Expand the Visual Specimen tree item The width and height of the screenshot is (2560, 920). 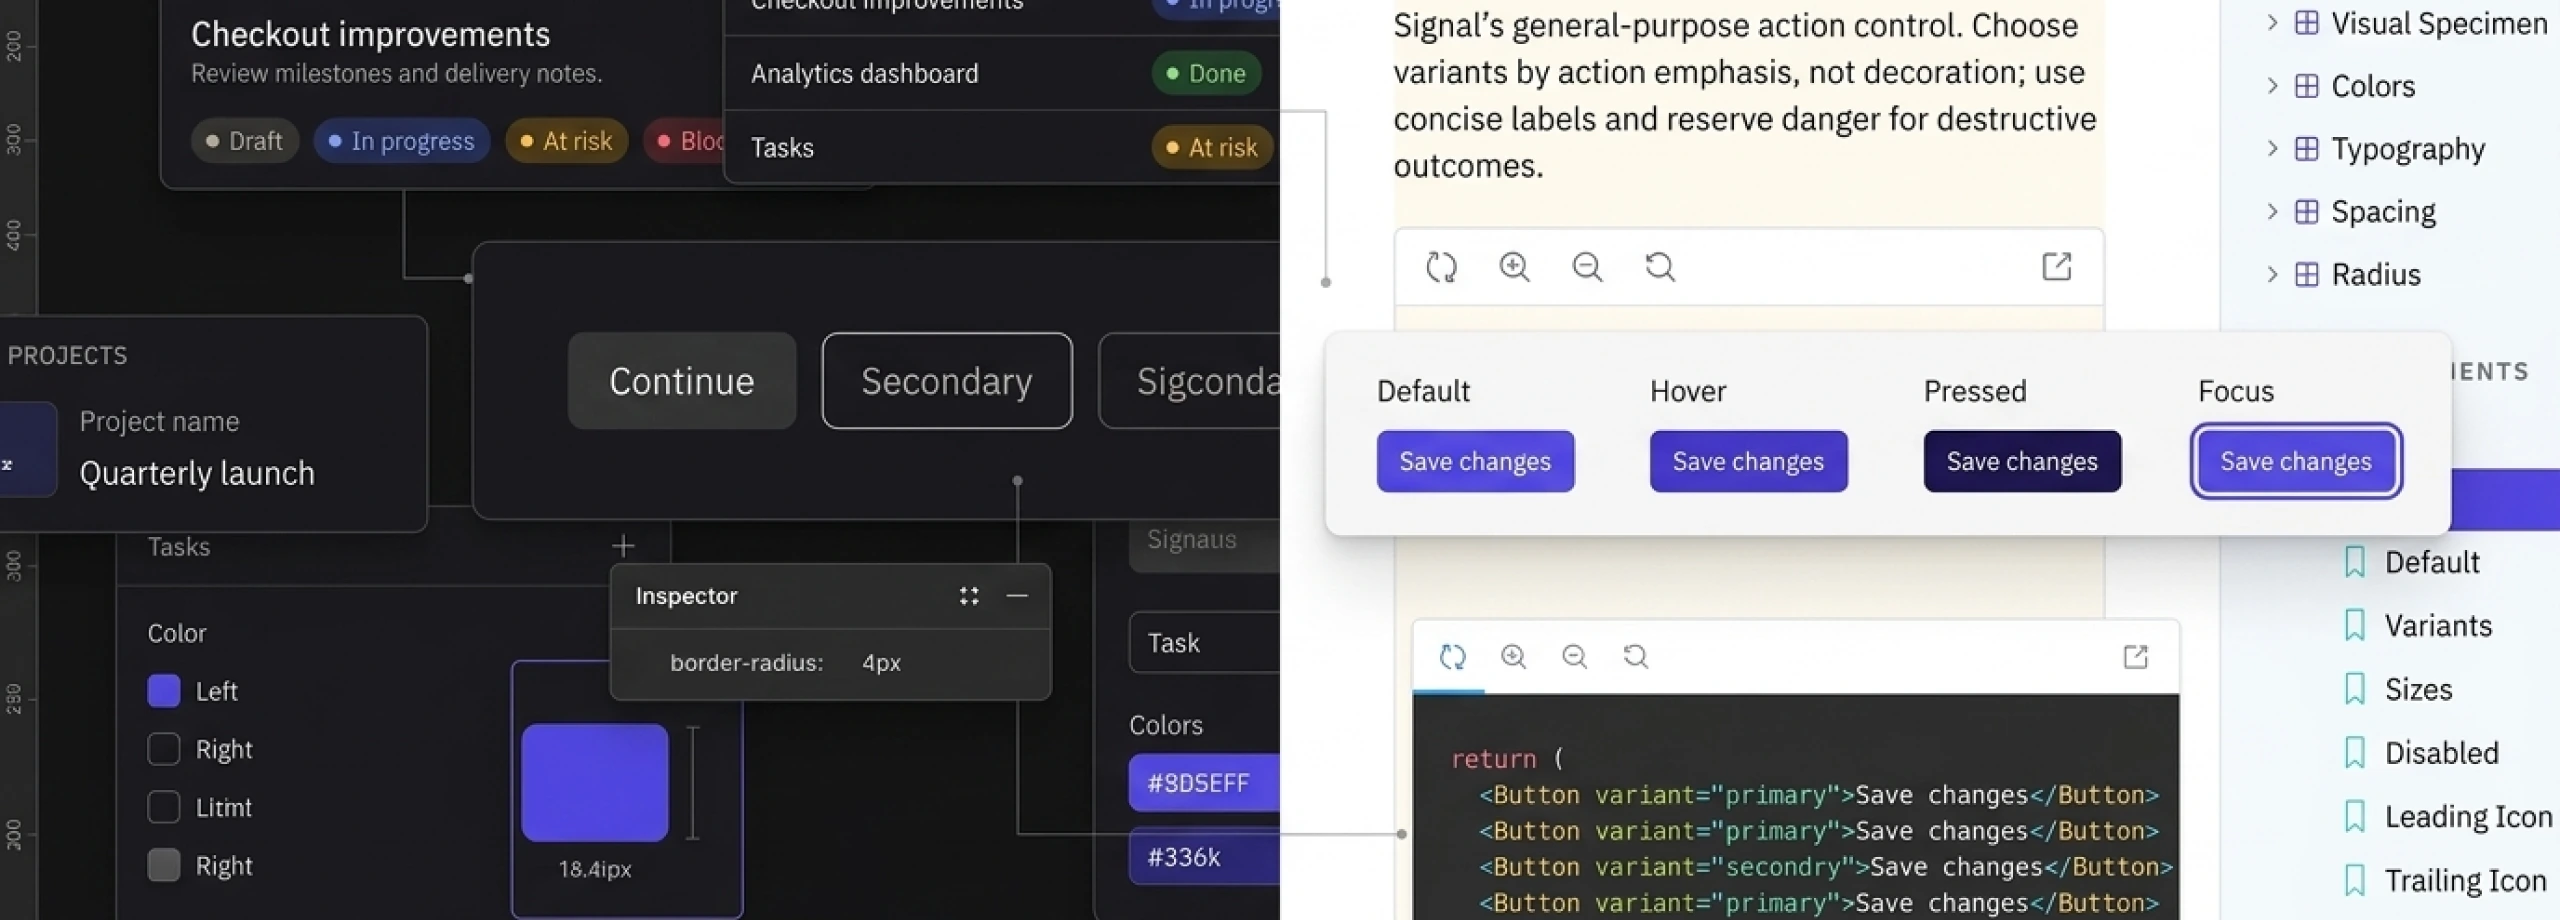click(x=2272, y=23)
